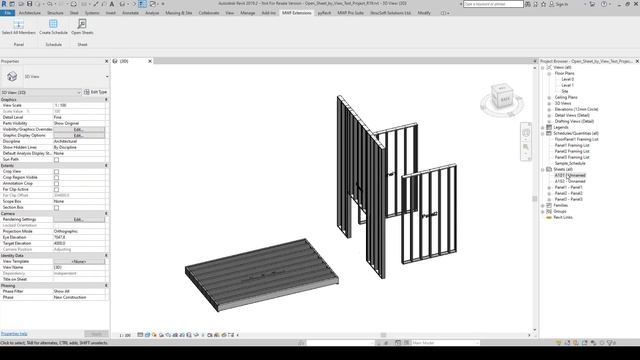Close the Project Browser panel
The width and height of the screenshot is (640, 360).
637,61
